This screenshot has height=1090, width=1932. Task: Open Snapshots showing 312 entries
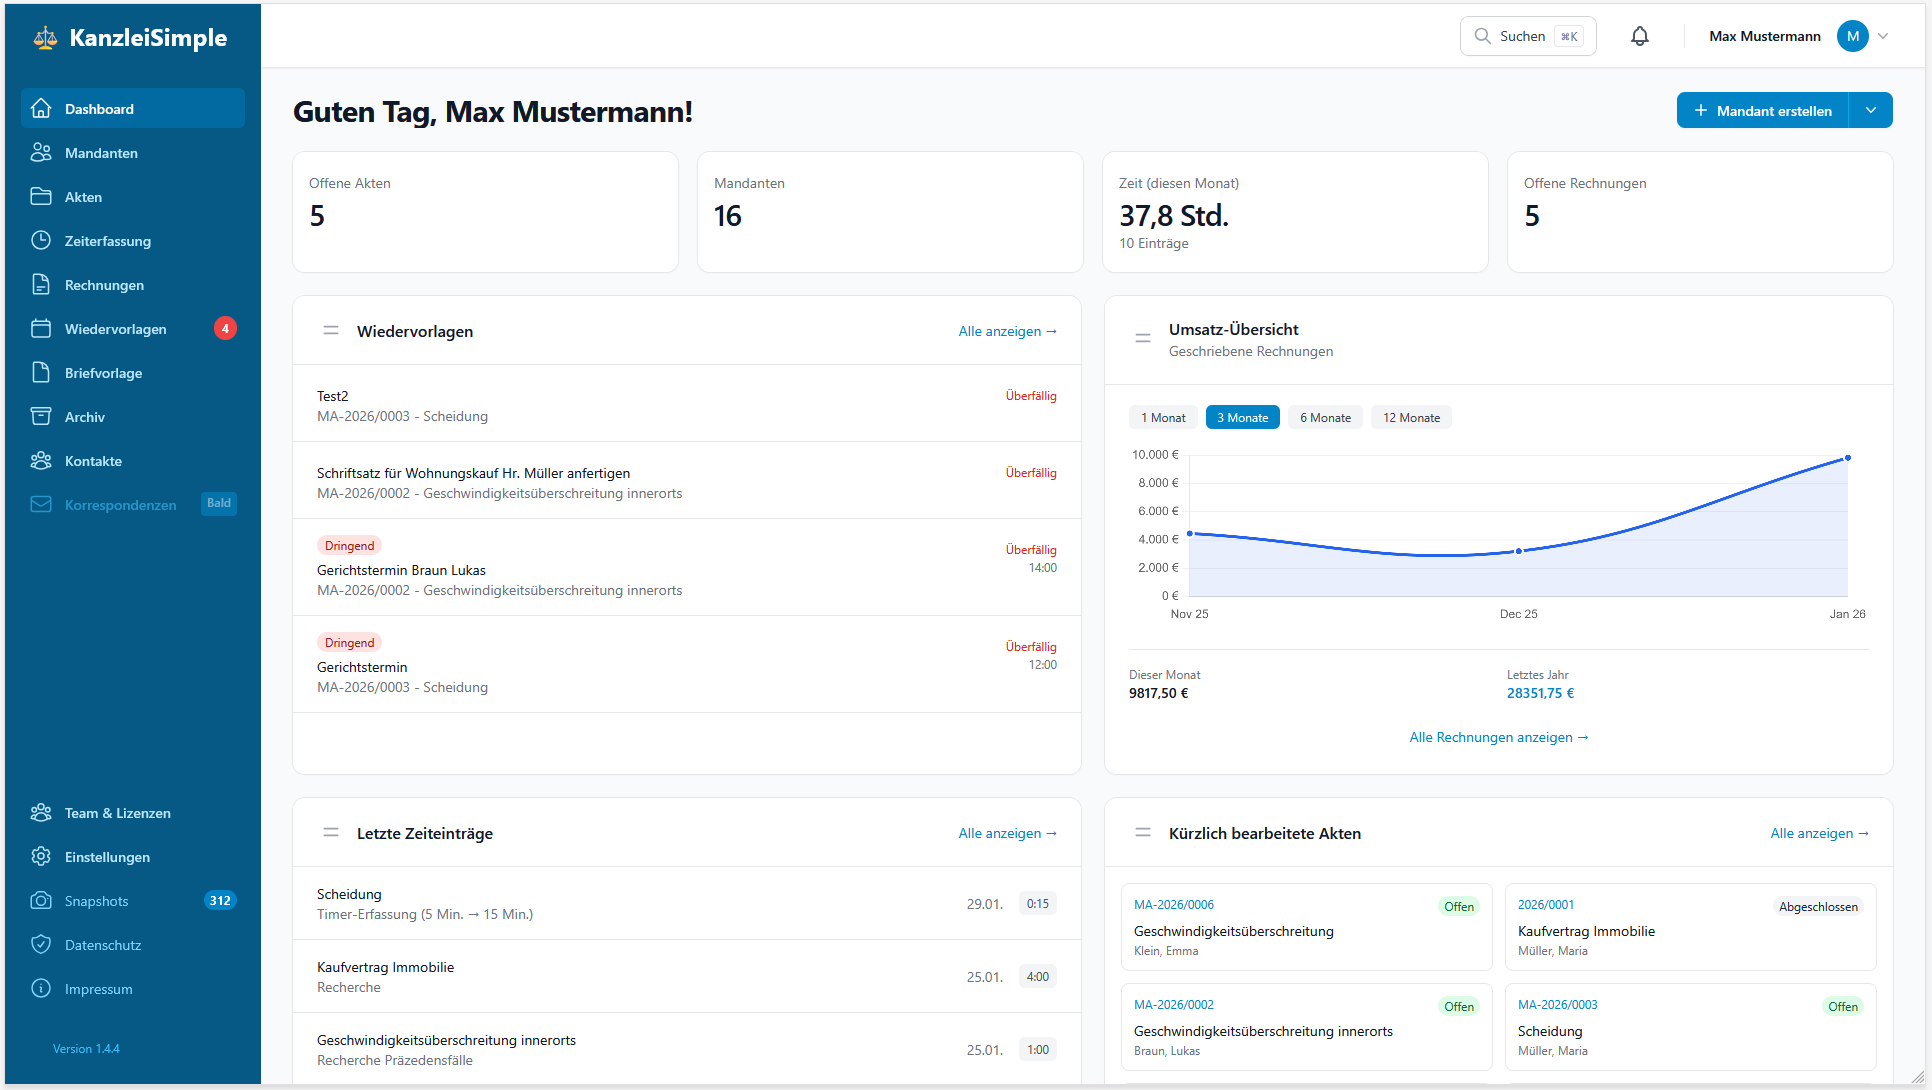pos(96,901)
